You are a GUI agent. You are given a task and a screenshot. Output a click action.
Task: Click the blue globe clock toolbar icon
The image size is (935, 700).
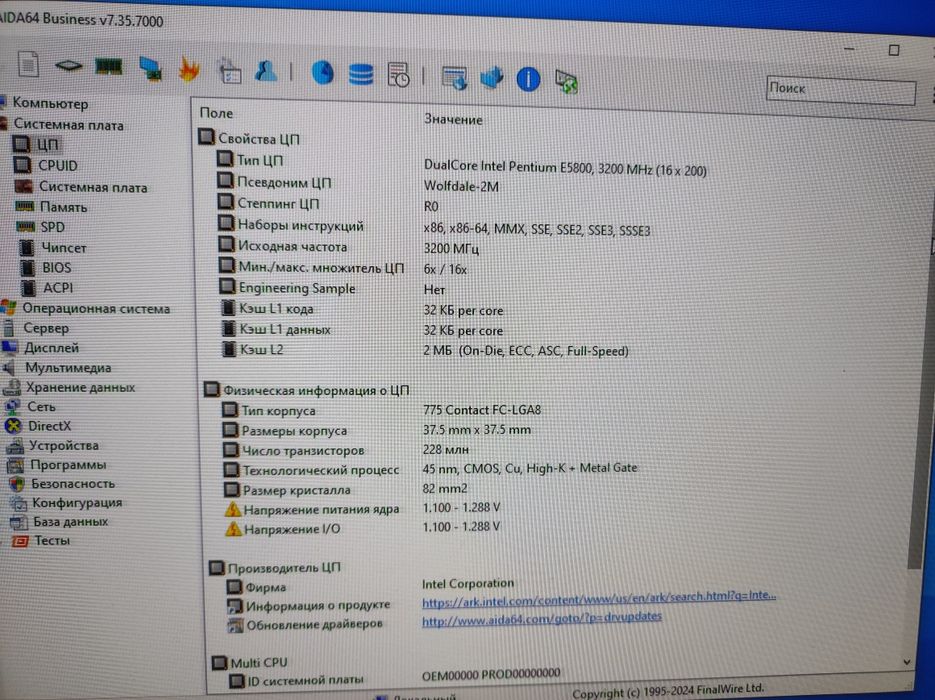(x=323, y=73)
